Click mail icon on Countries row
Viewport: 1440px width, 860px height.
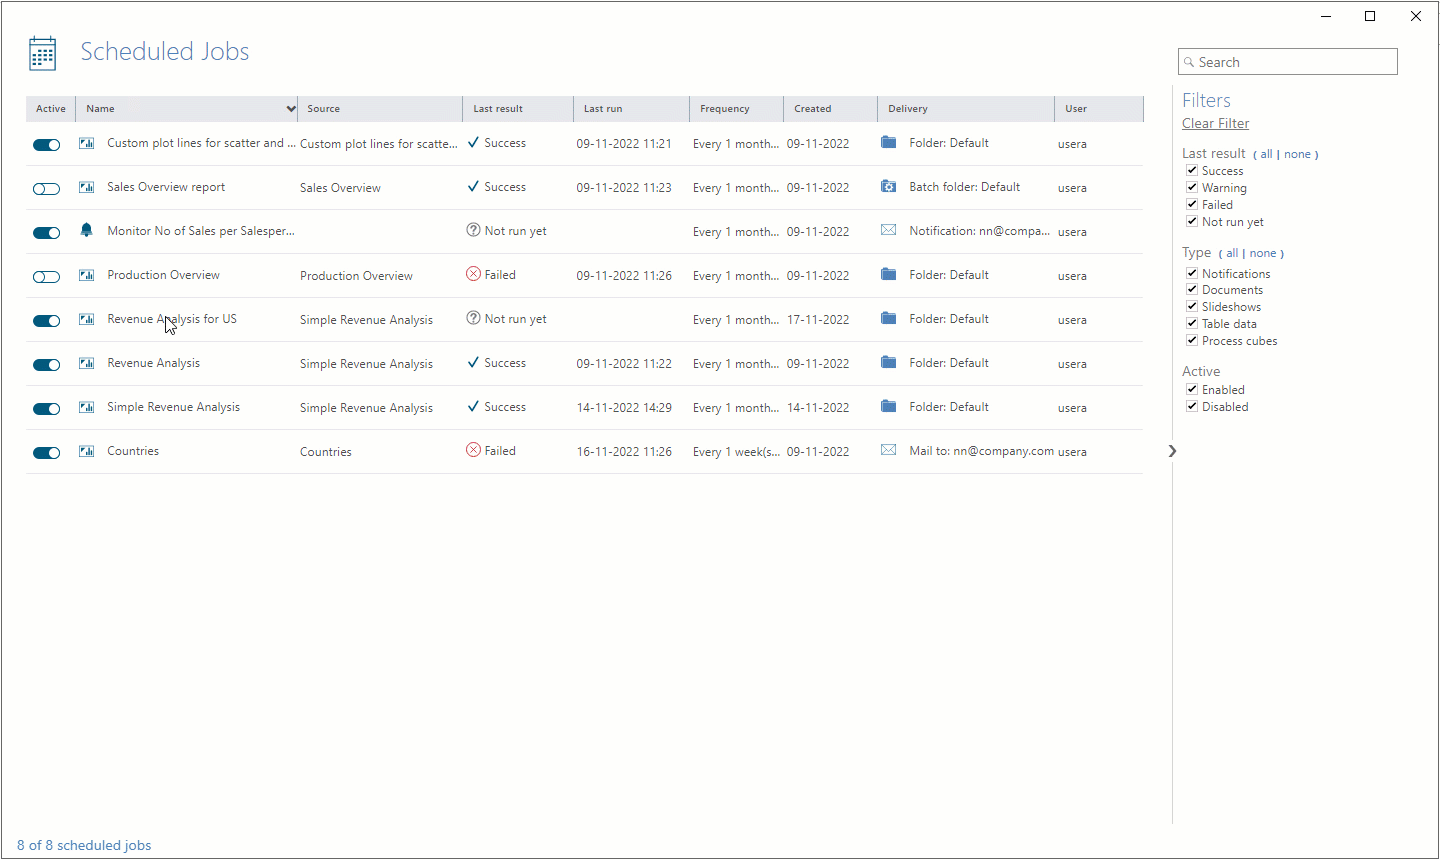[888, 450]
